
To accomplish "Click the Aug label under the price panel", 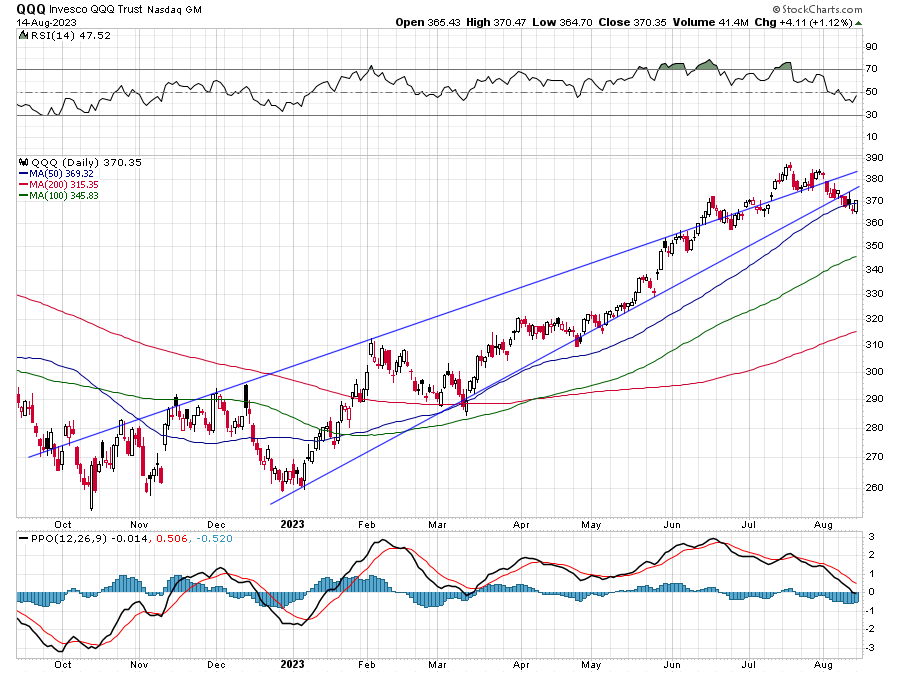I will tap(824, 524).
